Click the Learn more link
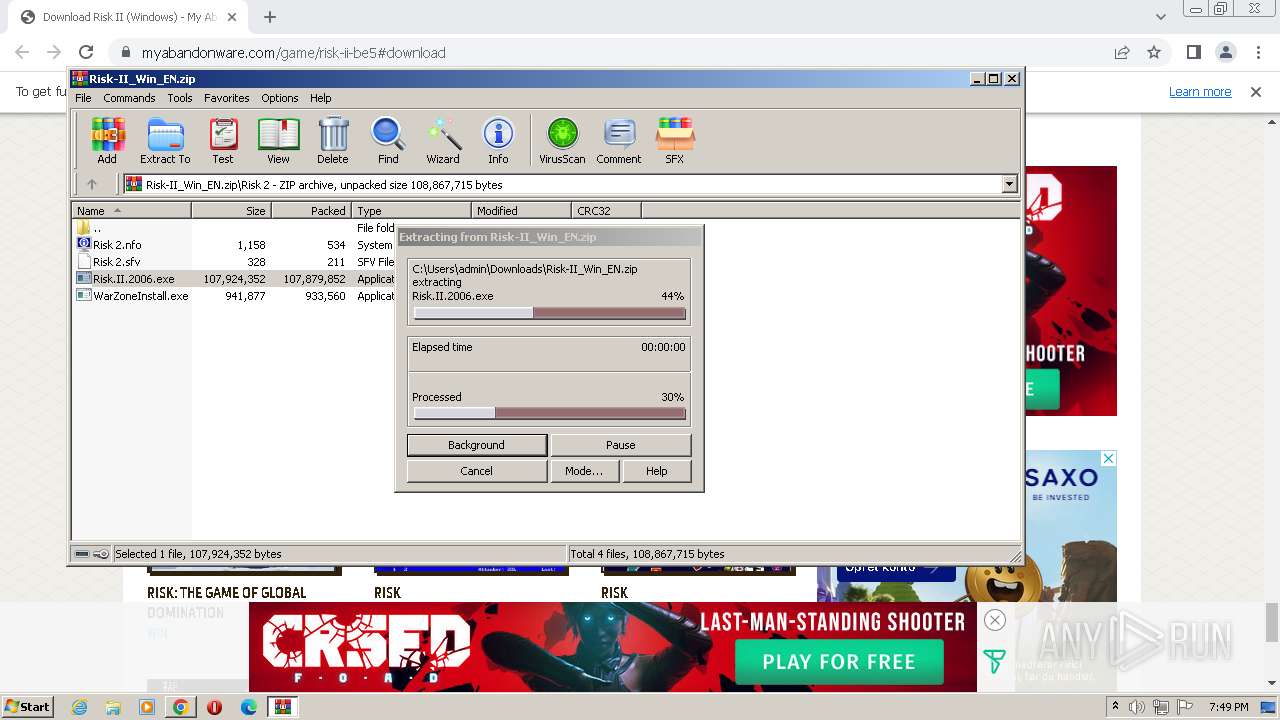 [x=1200, y=91]
